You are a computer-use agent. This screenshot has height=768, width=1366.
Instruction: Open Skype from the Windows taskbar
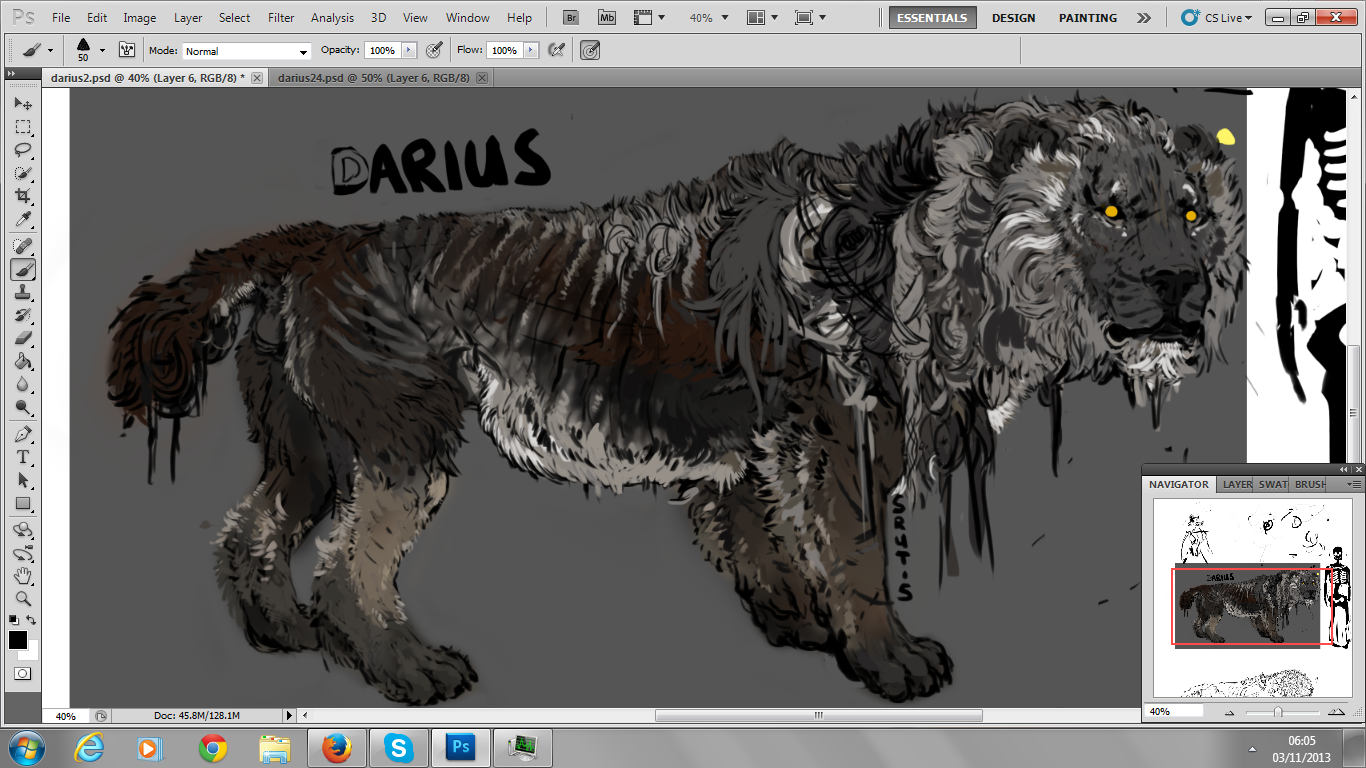tap(399, 747)
